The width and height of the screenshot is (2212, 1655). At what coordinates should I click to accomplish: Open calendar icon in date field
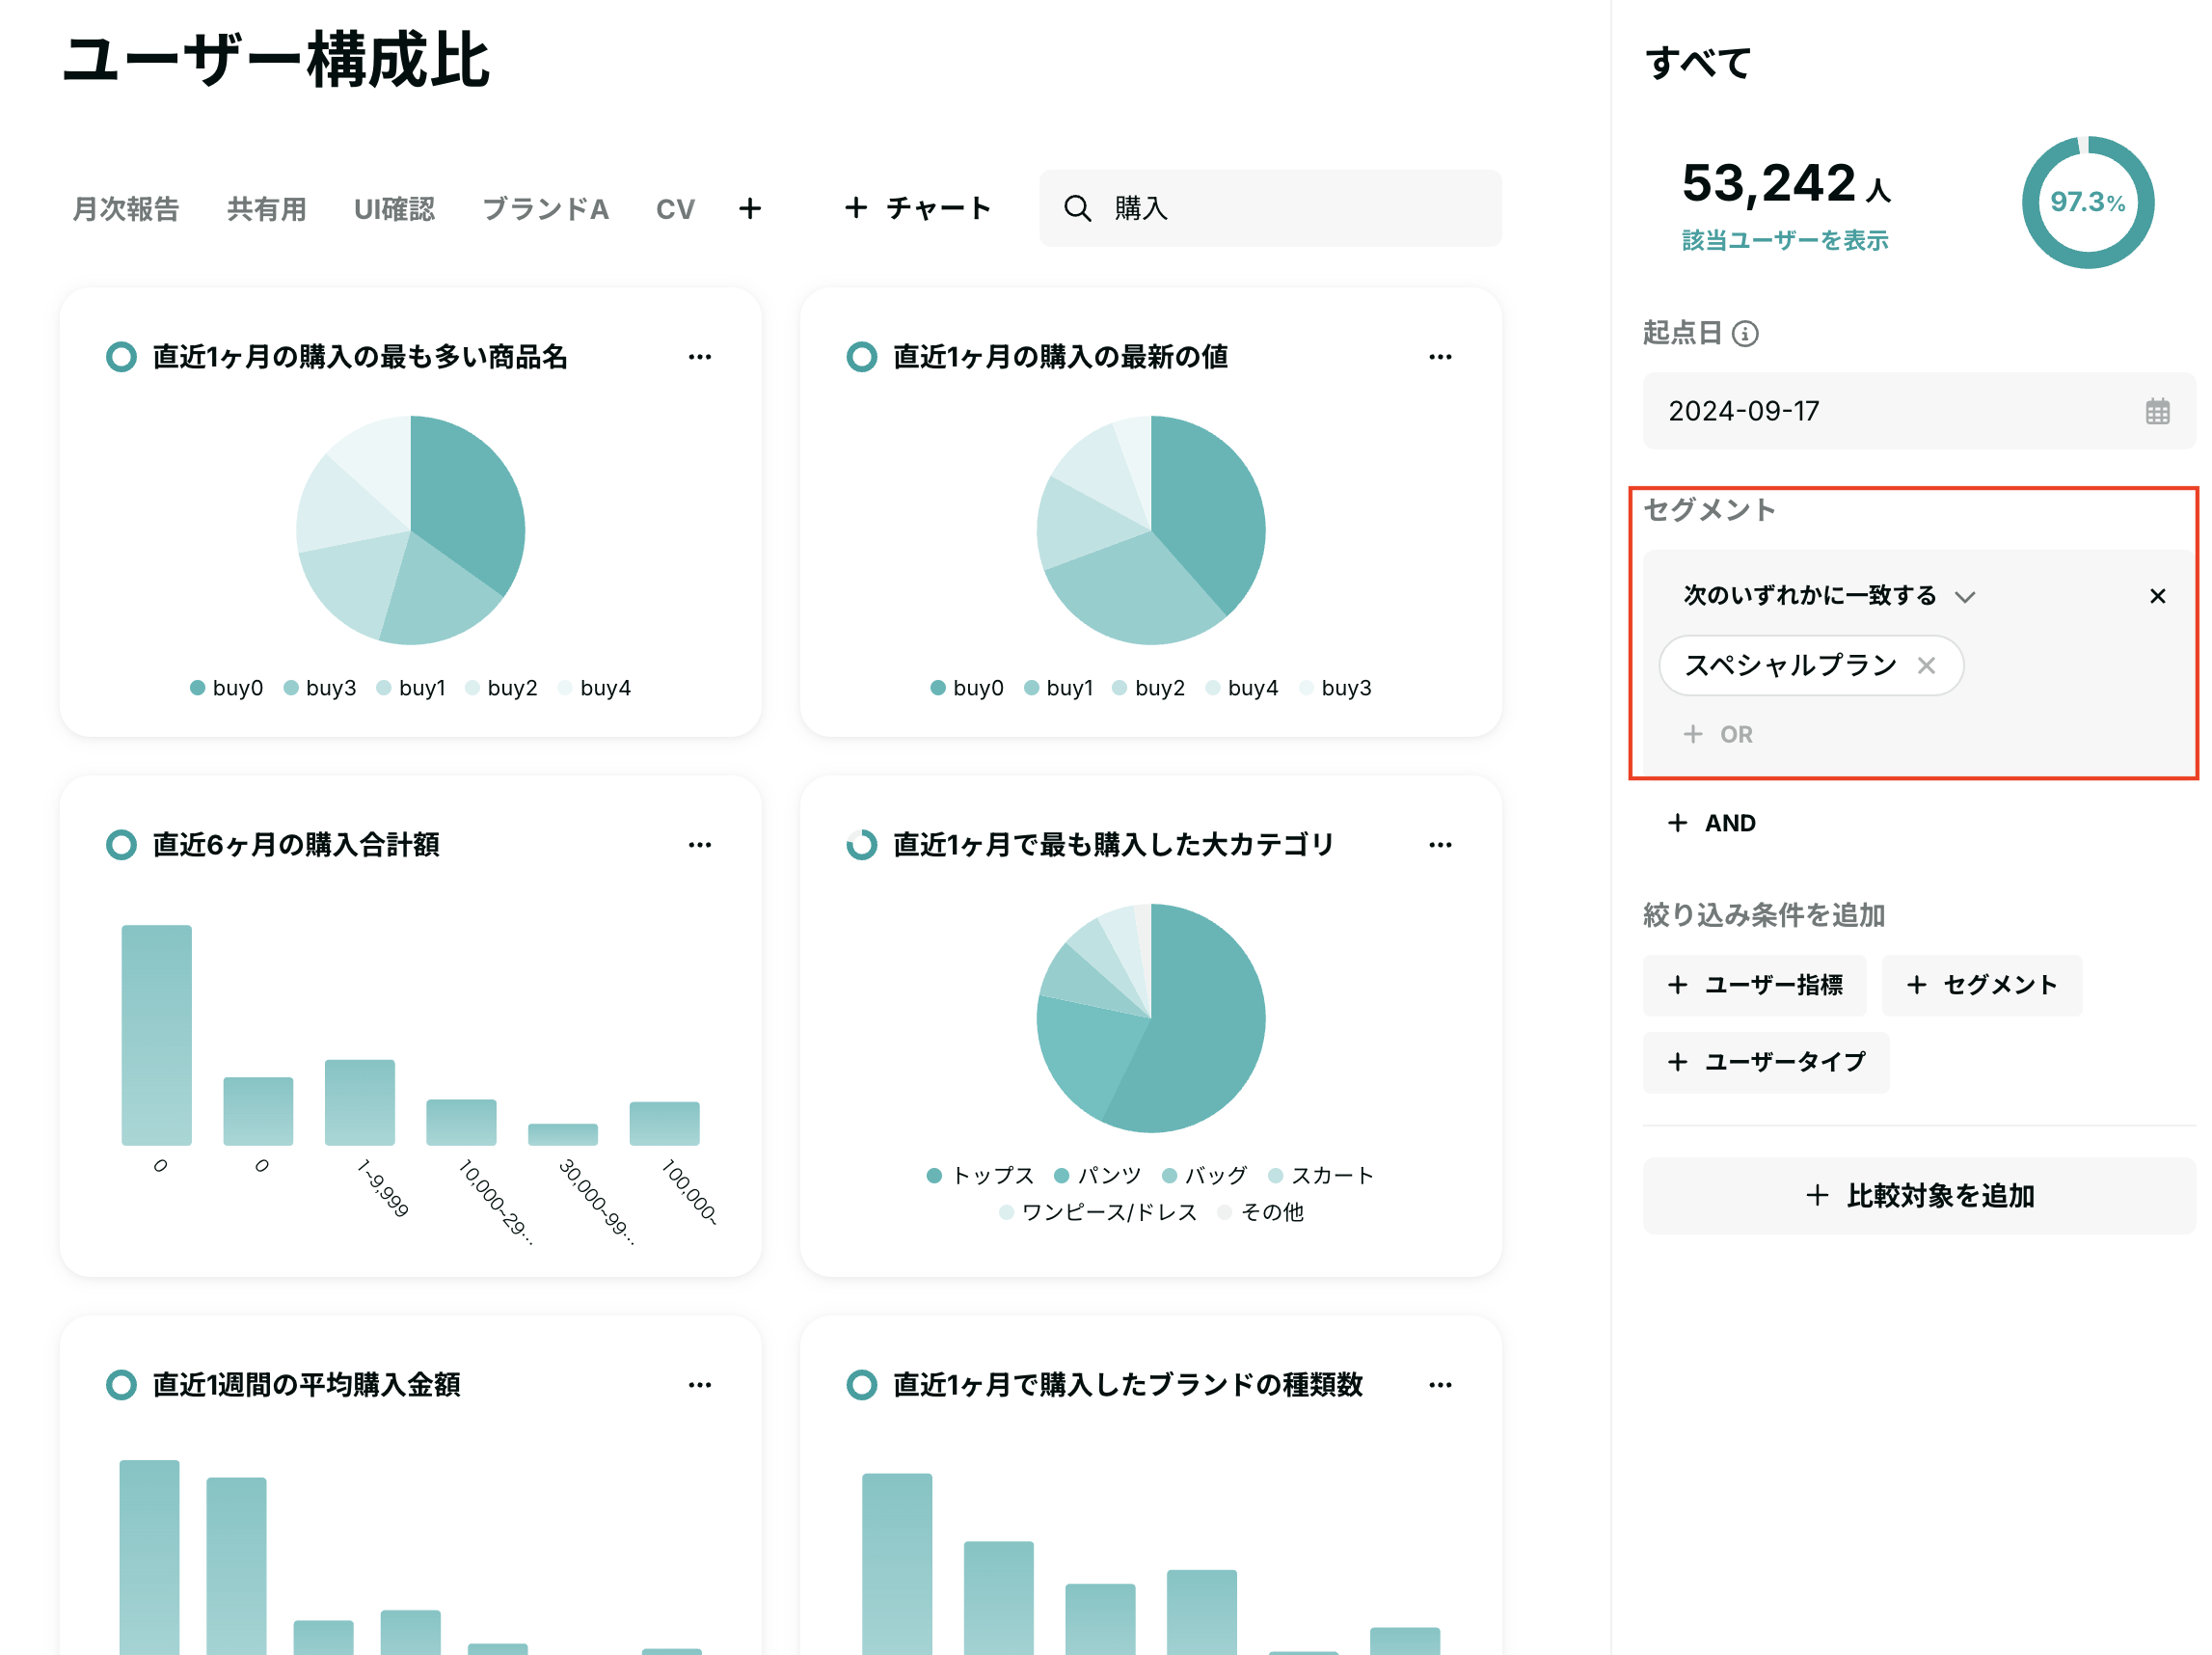2157,411
